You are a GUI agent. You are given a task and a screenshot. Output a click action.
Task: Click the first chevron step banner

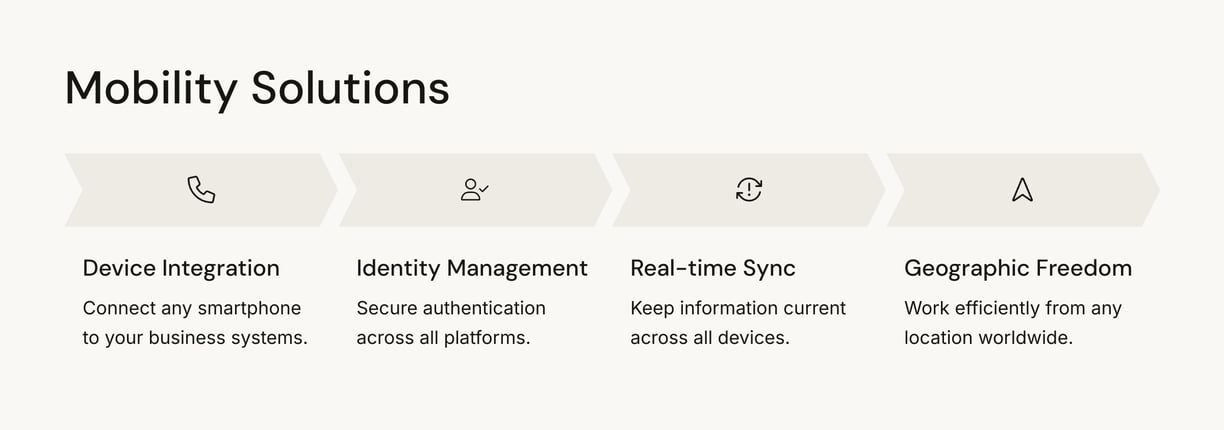point(201,190)
